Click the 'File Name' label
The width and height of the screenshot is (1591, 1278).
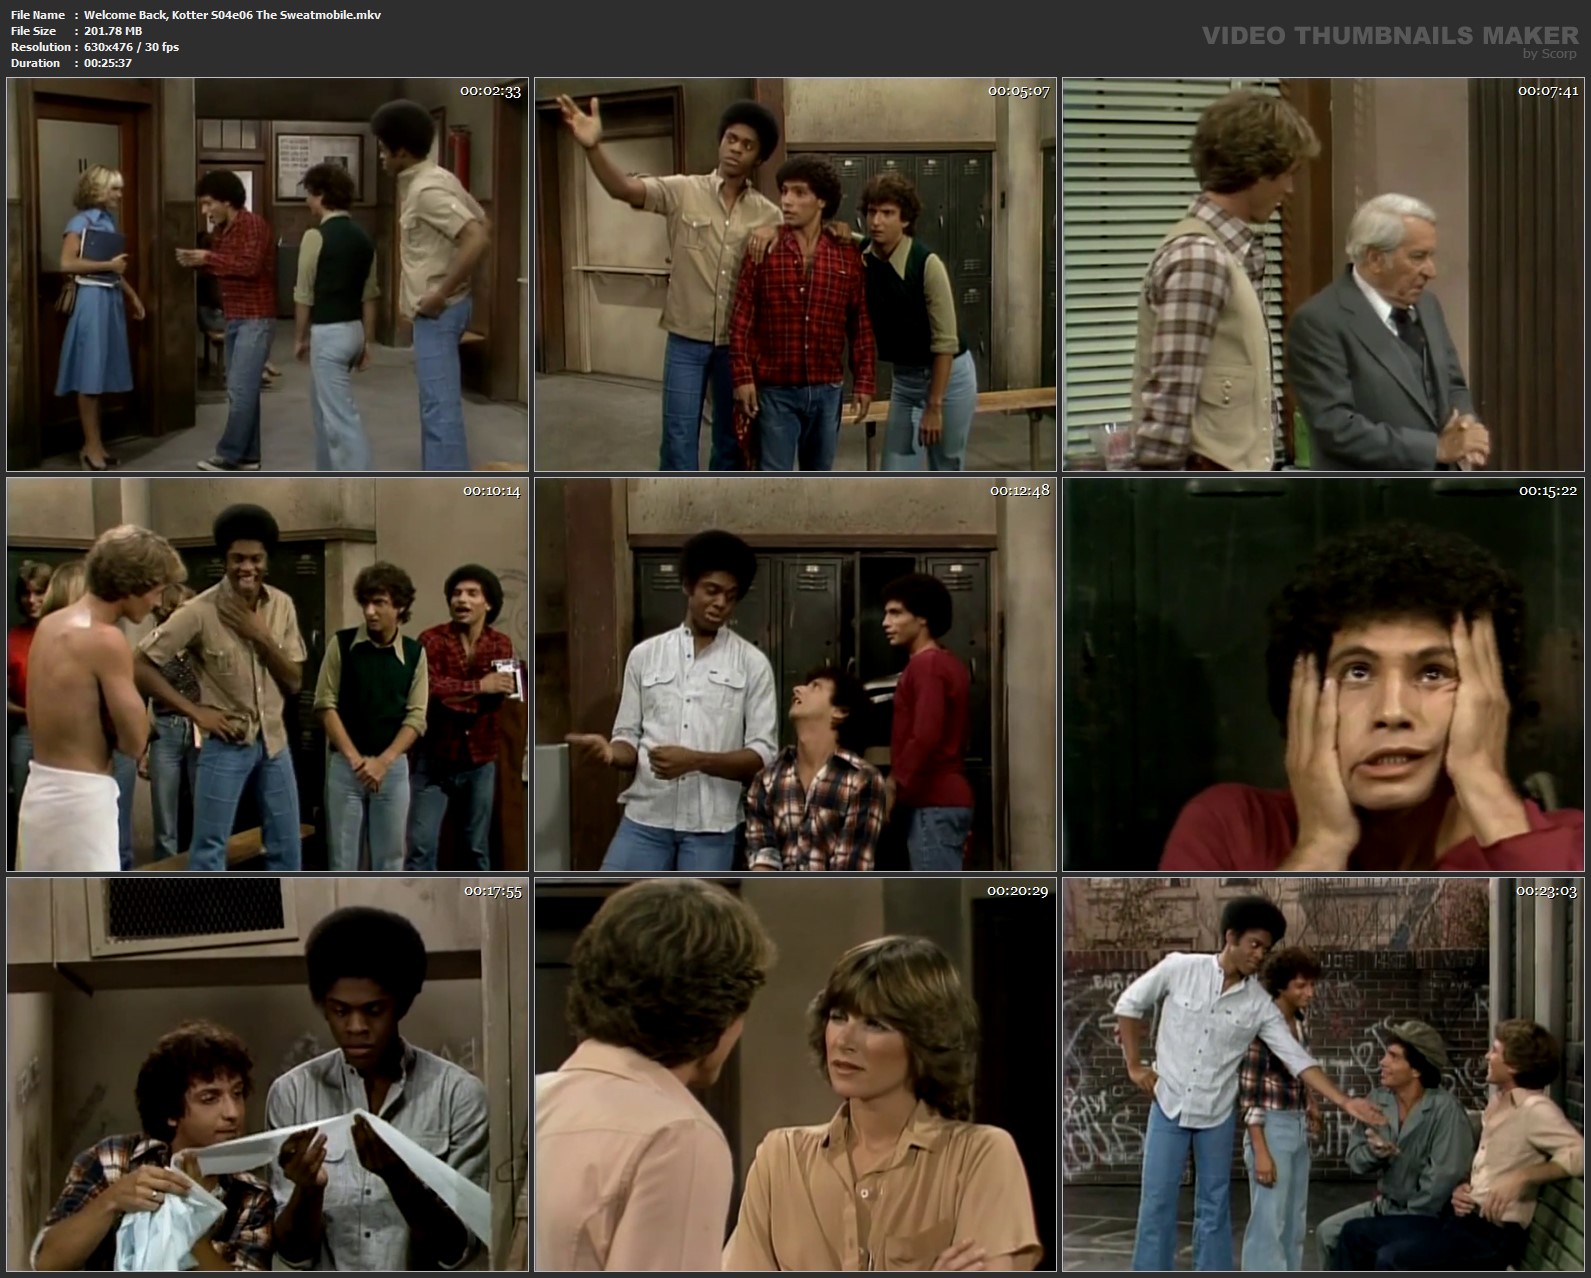click(x=38, y=15)
